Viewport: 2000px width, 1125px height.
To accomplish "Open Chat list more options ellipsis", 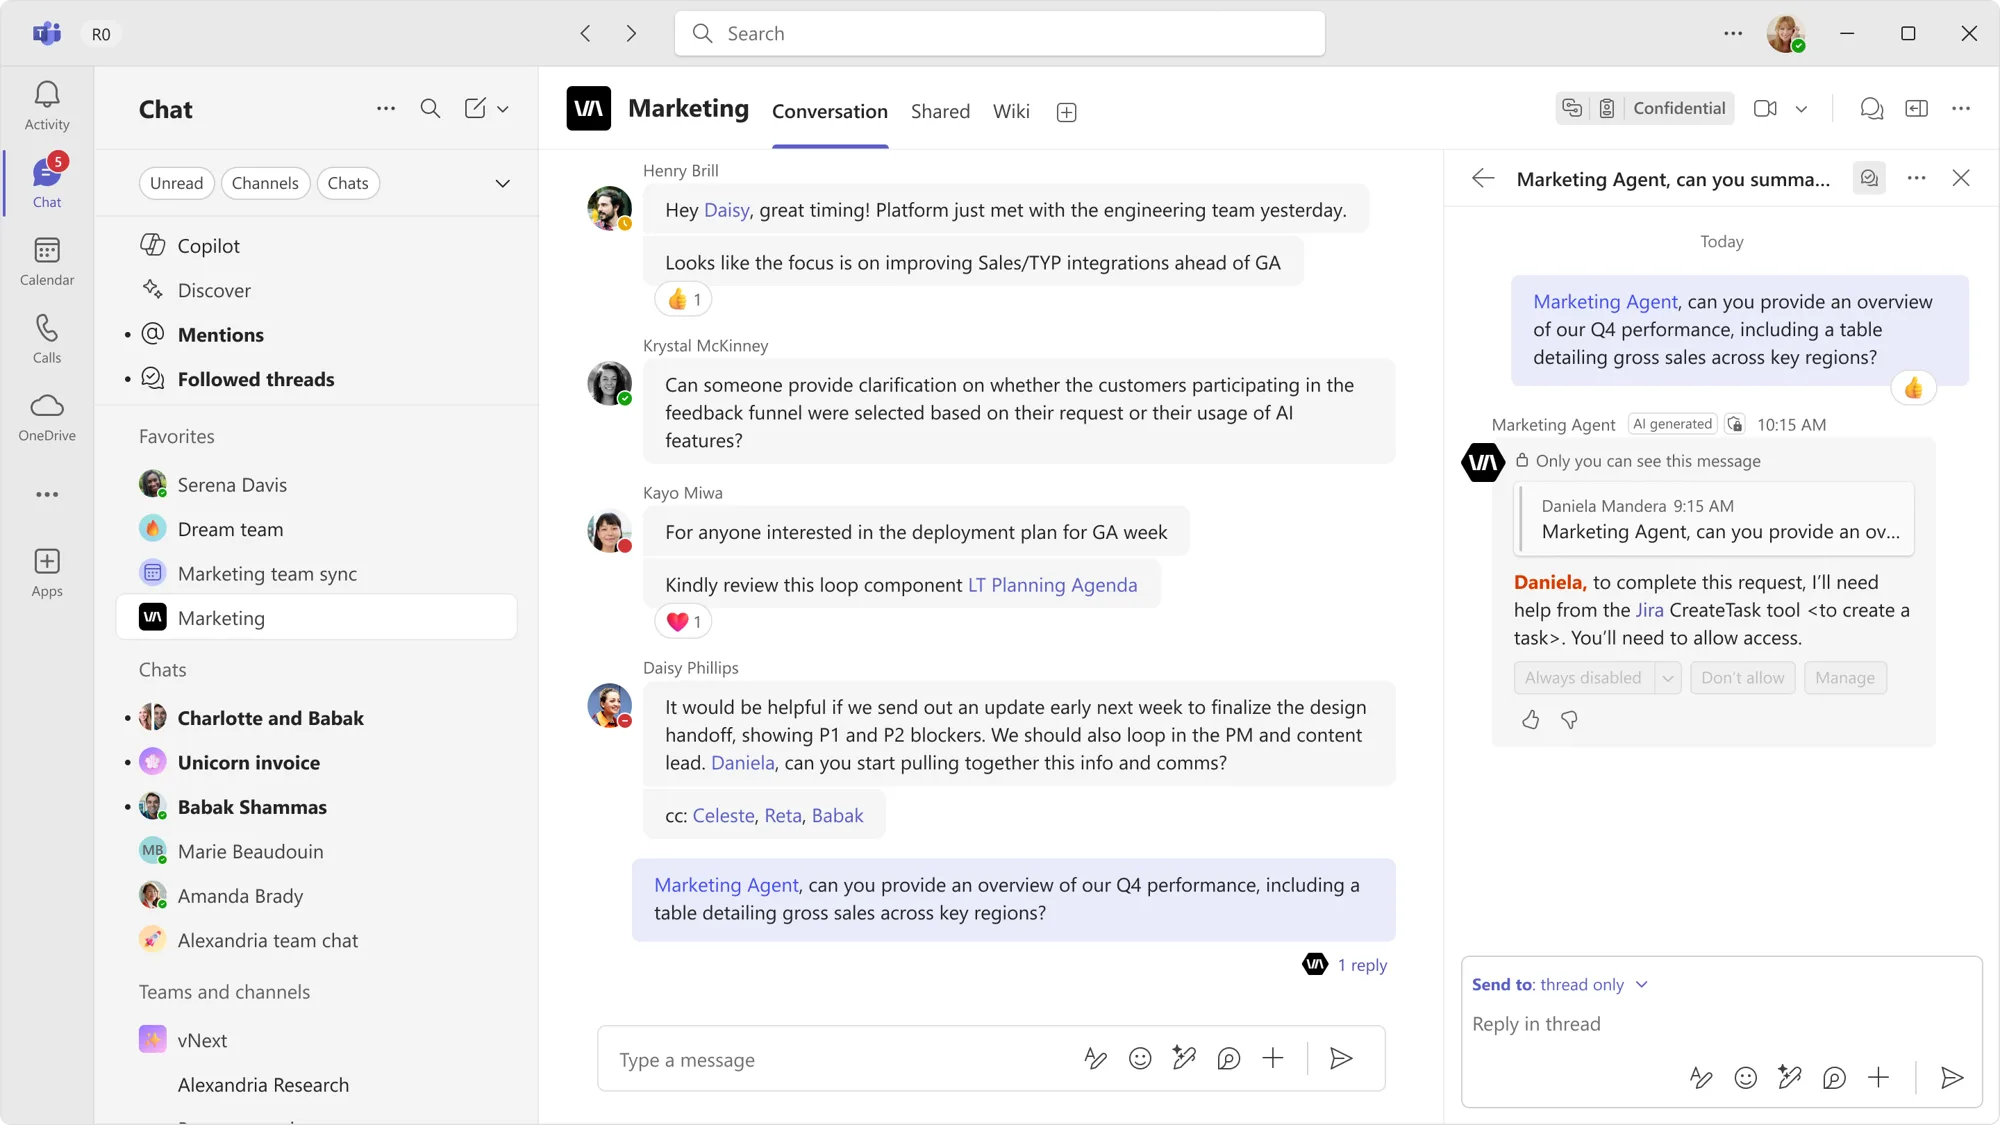I will pyautogui.click(x=386, y=109).
